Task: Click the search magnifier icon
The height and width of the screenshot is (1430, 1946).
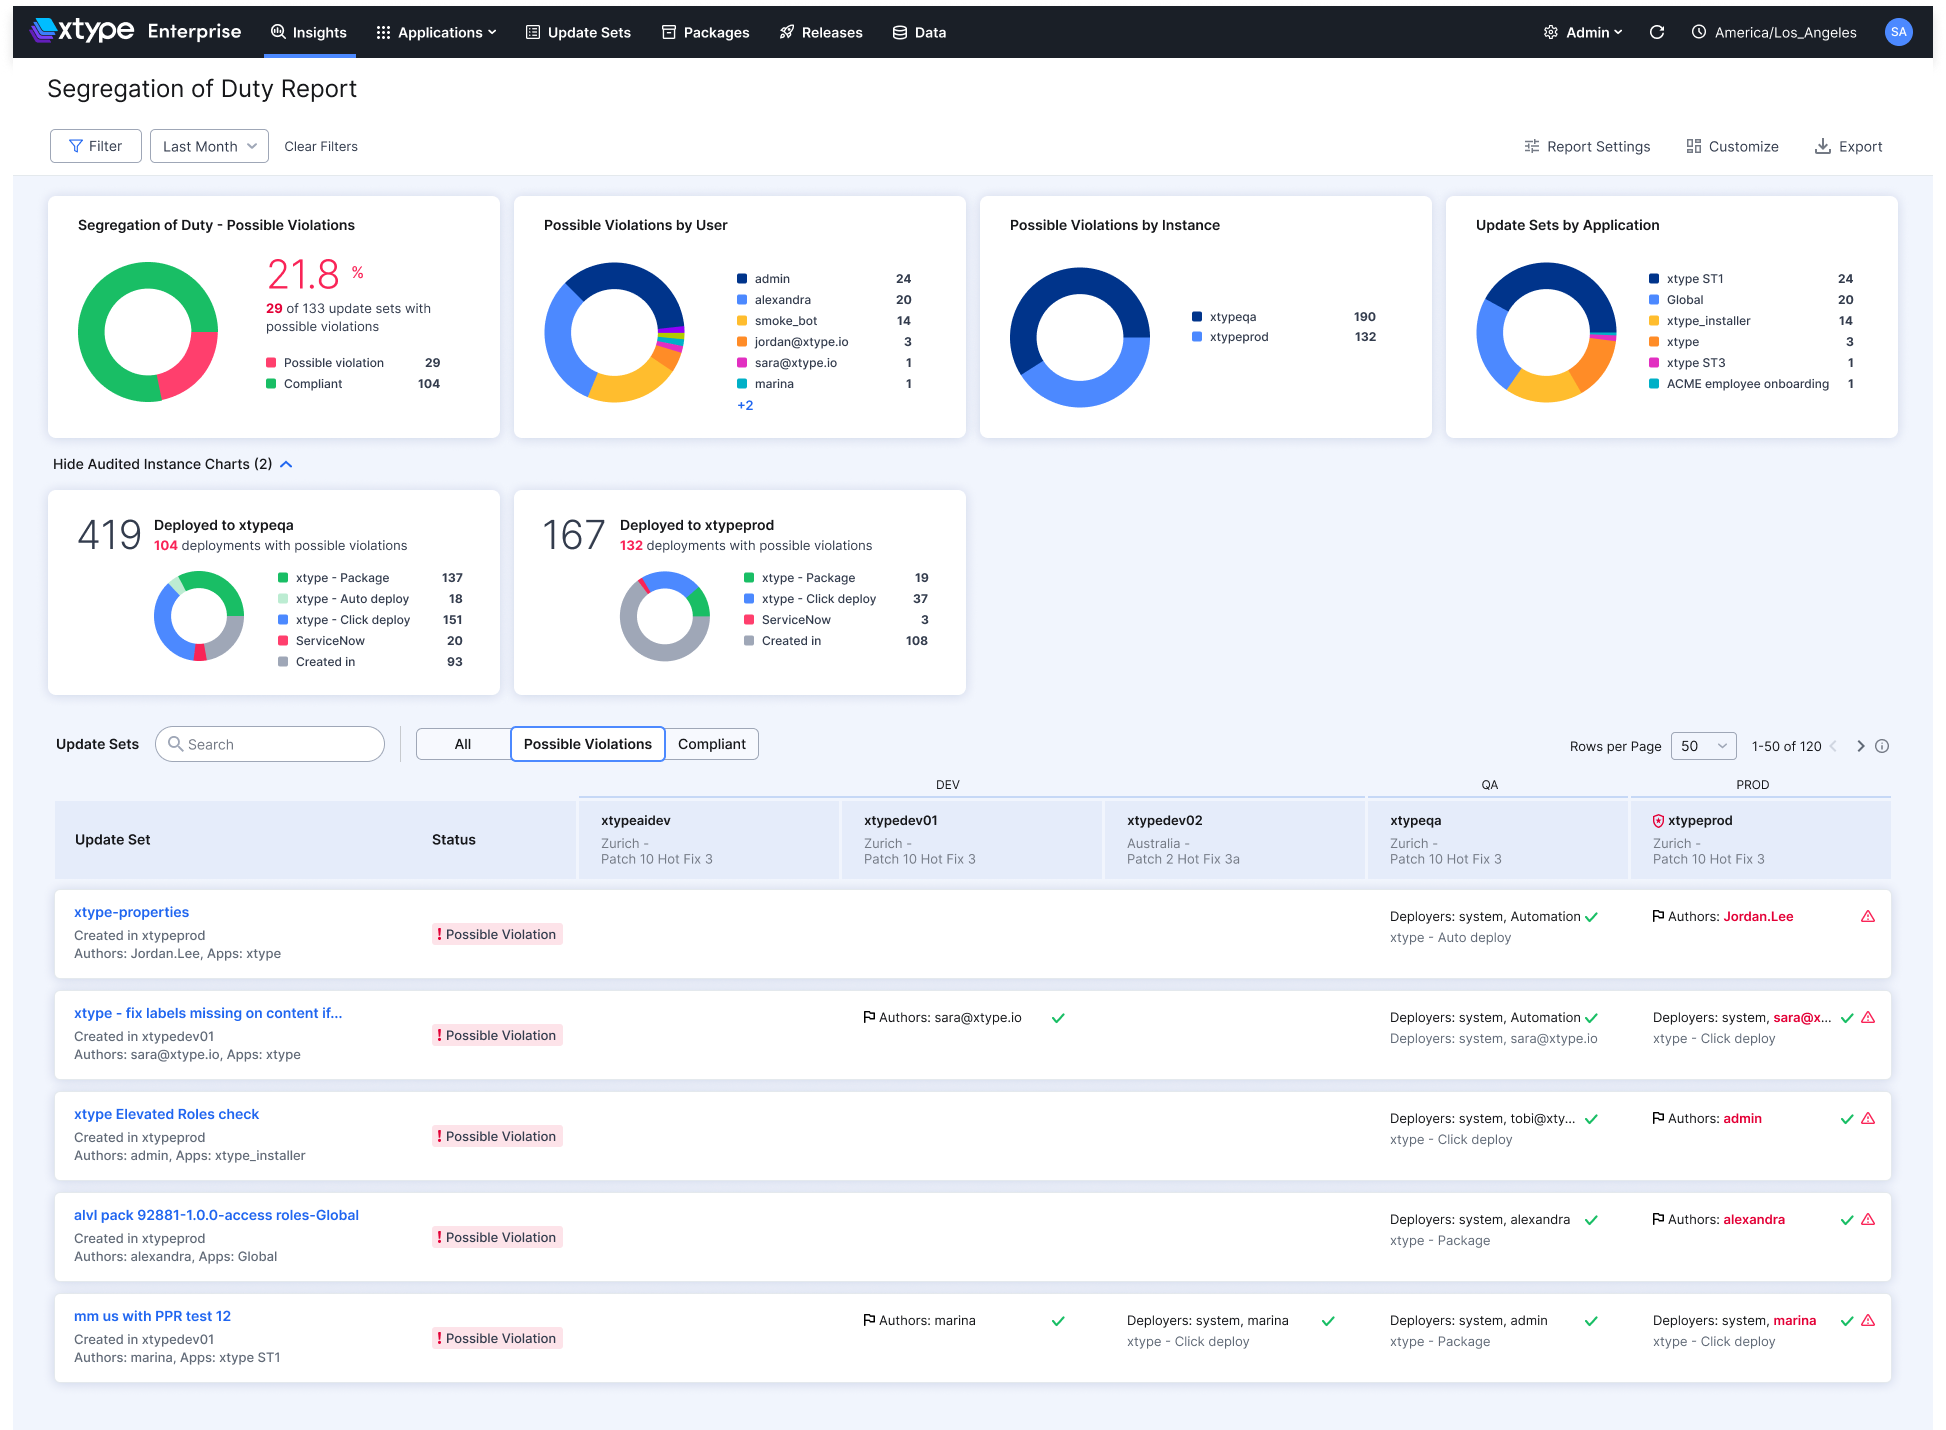Action: pos(175,744)
